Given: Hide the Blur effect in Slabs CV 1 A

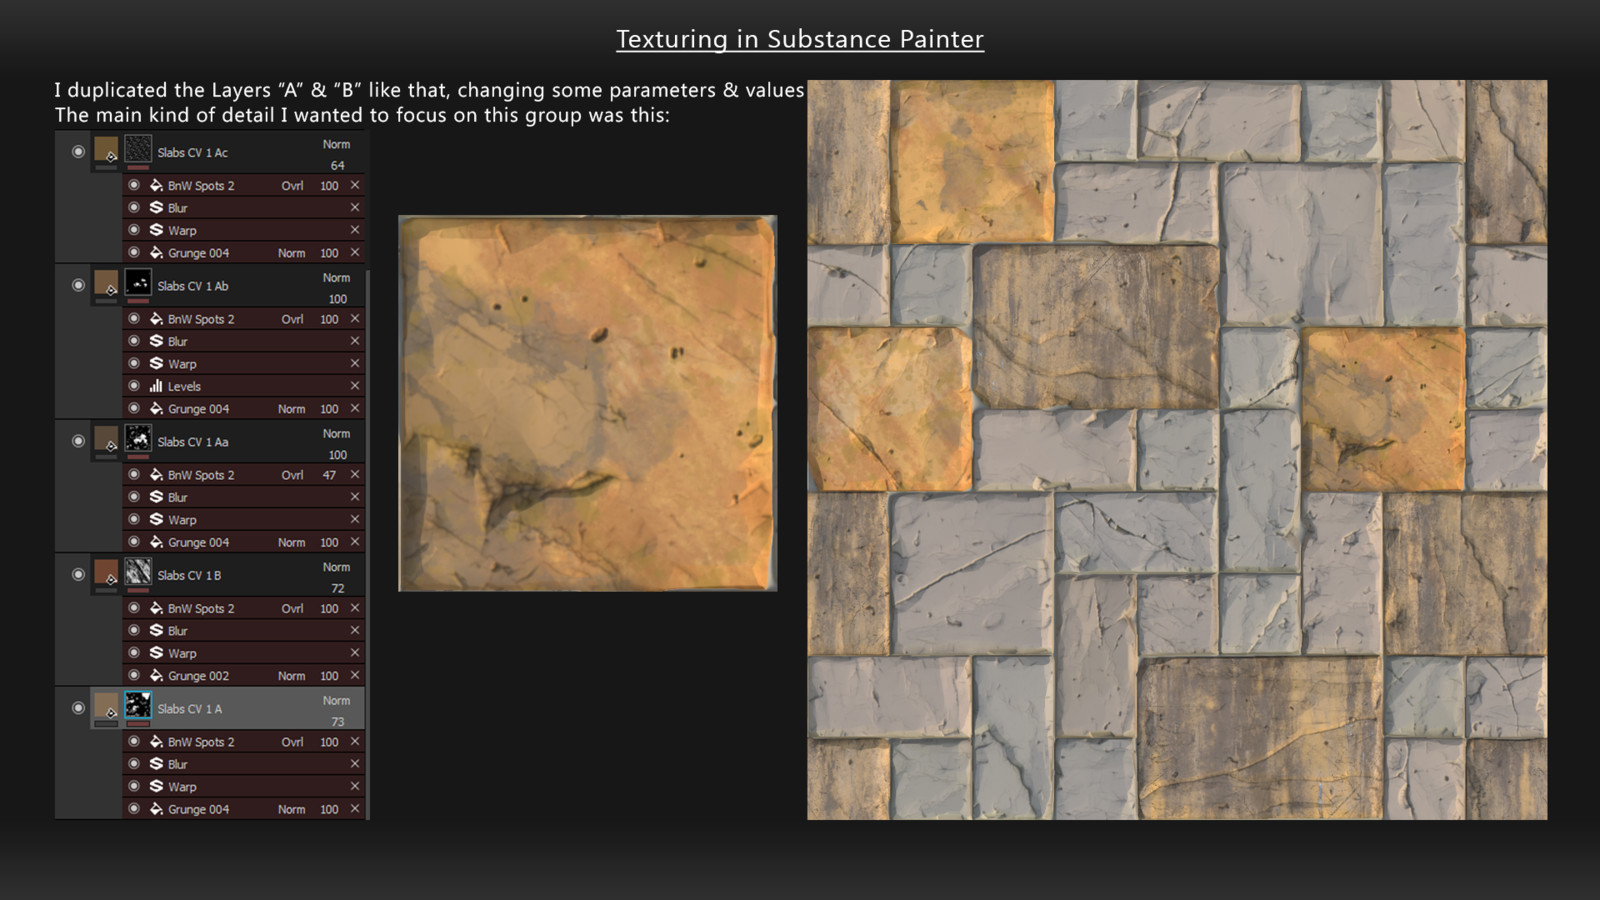Looking at the screenshot, I should (x=134, y=764).
